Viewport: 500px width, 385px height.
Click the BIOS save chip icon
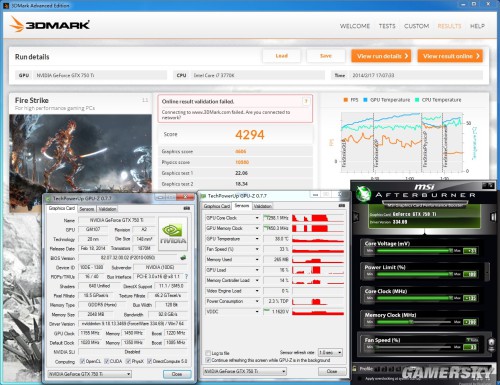[x=183, y=257]
